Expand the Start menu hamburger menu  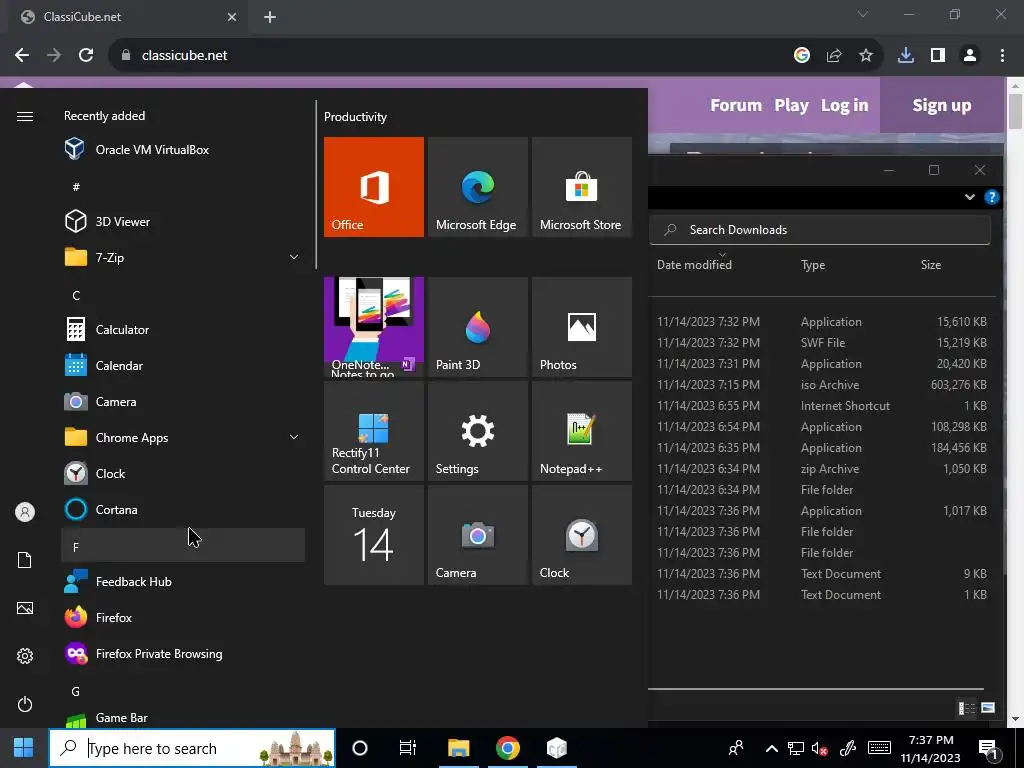[x=25, y=116]
